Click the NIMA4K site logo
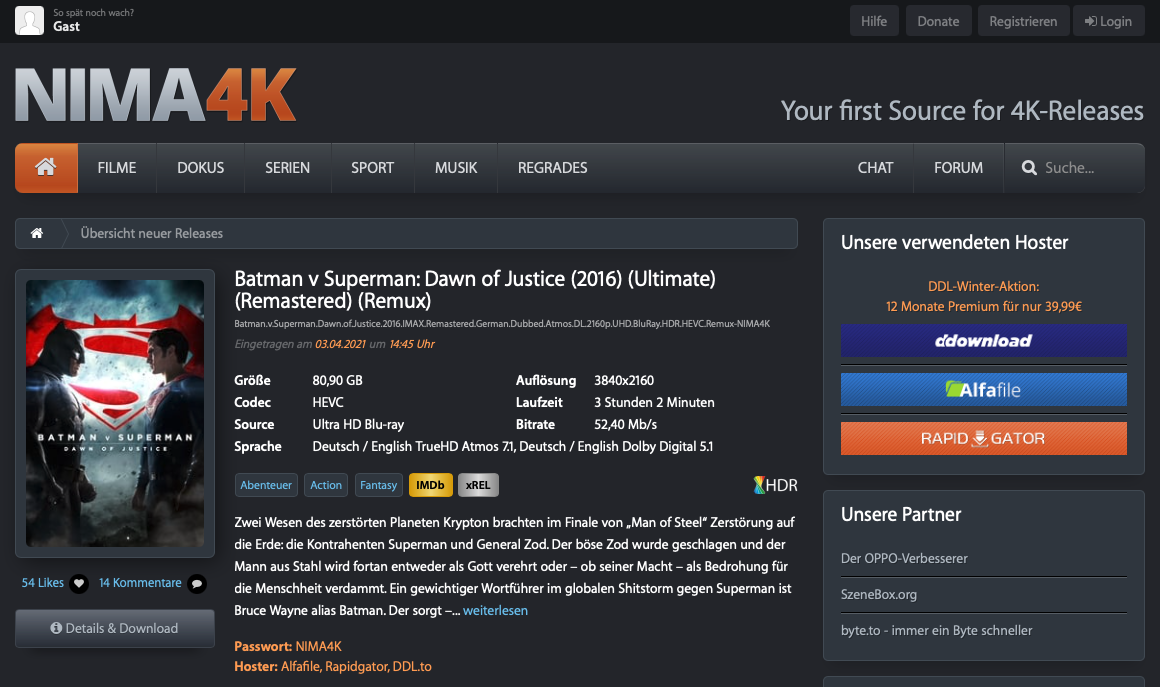The width and height of the screenshot is (1160, 687). [156, 96]
